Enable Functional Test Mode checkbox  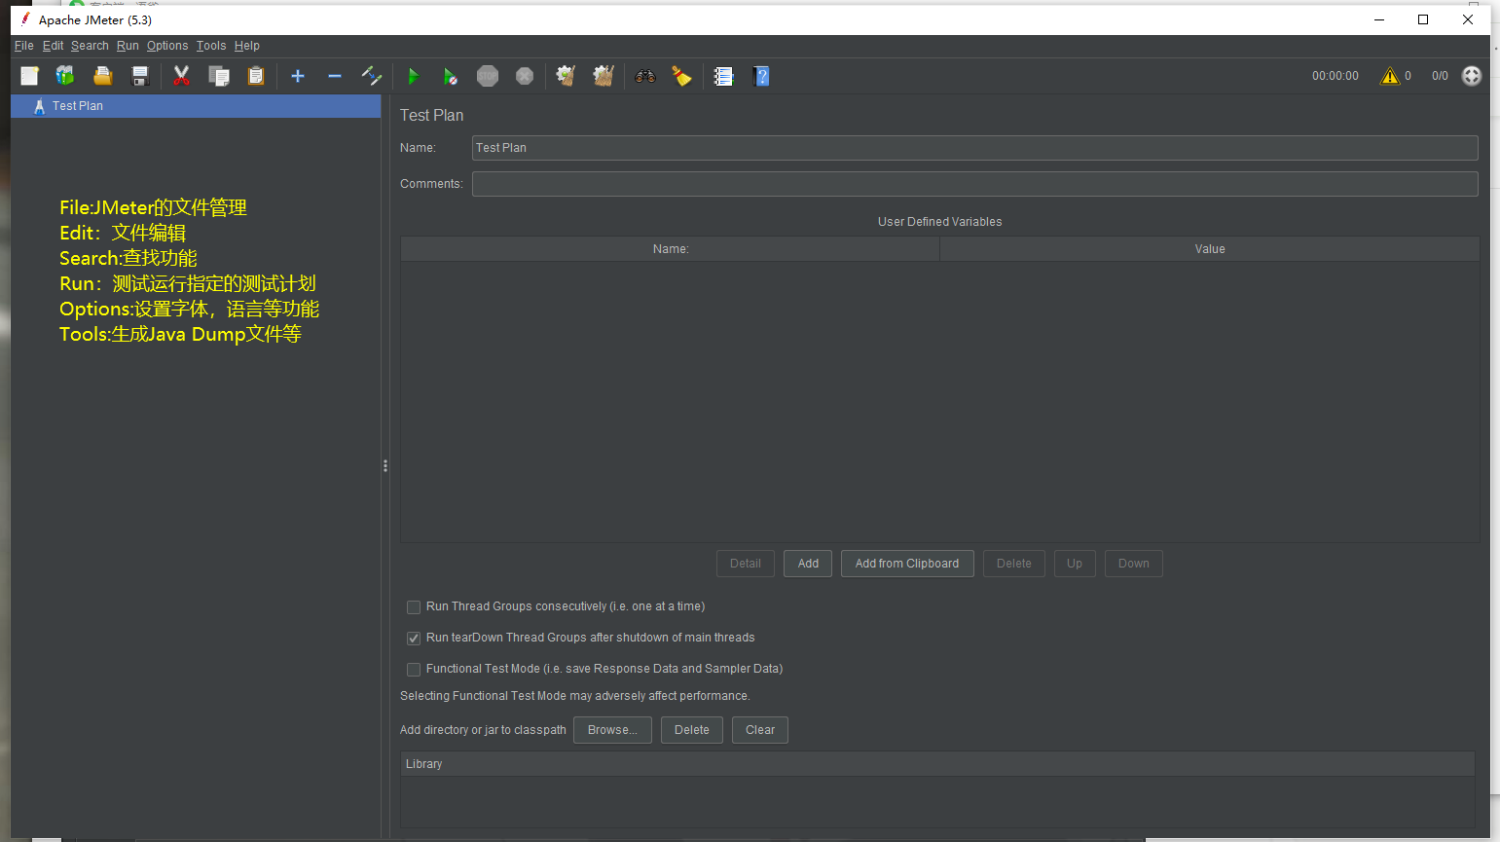click(413, 669)
